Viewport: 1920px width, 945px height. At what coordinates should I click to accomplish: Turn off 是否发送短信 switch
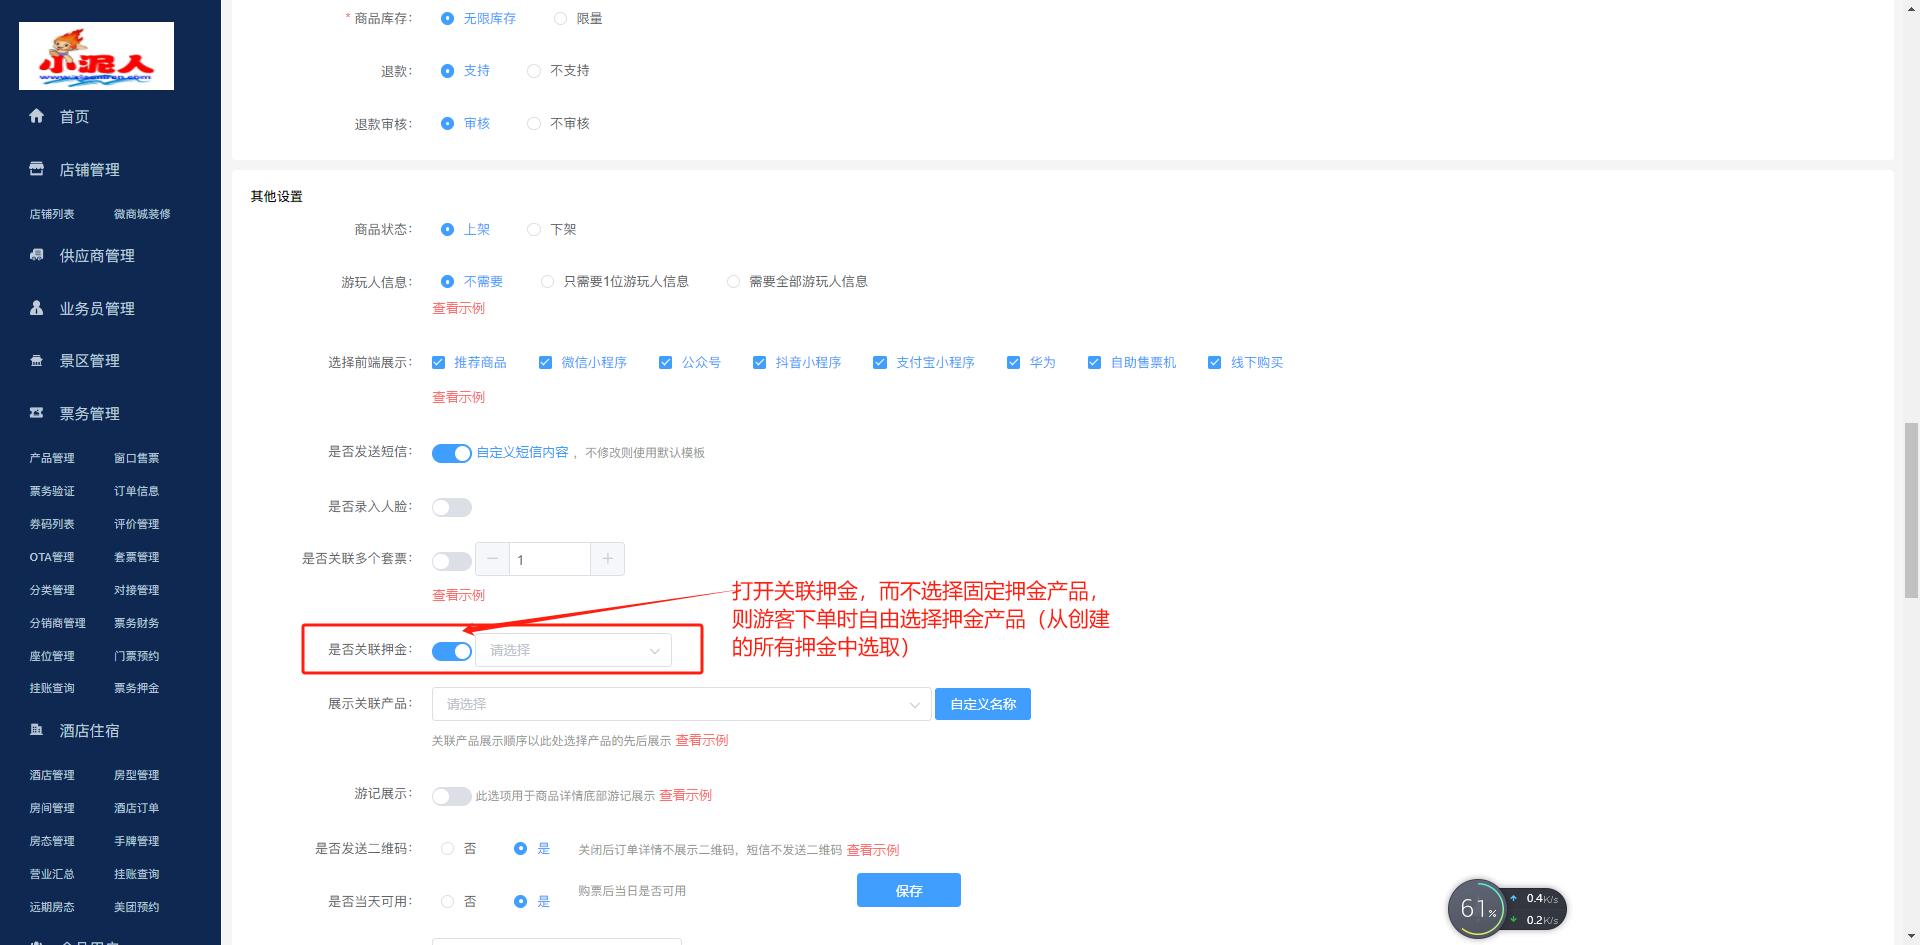(452, 453)
